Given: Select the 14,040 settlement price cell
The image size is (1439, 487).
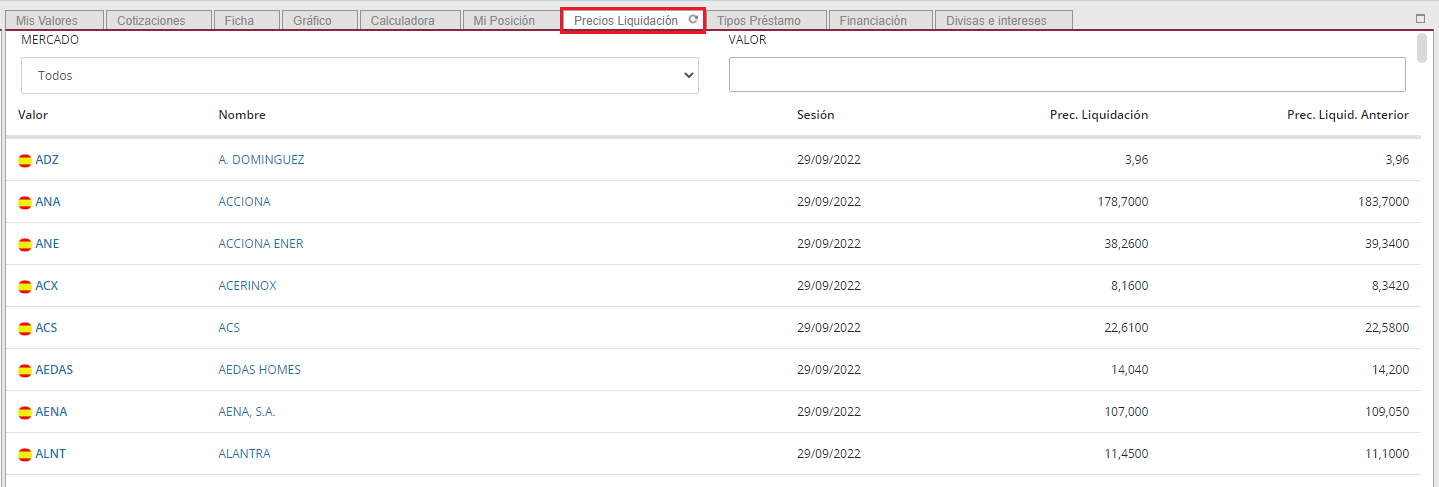Looking at the screenshot, I should (x=1130, y=370).
